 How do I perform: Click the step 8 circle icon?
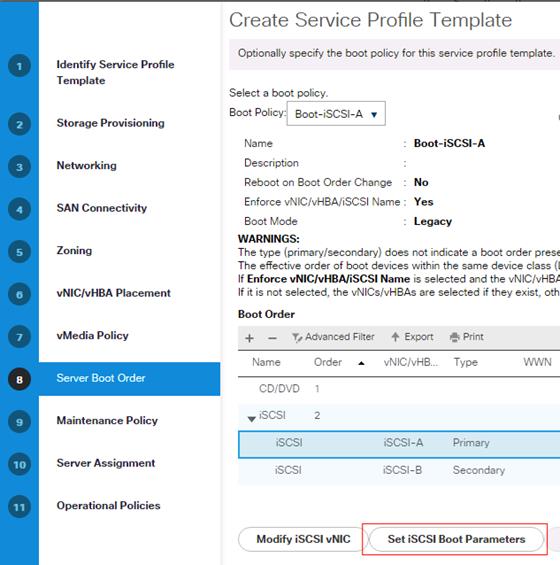click(19, 379)
